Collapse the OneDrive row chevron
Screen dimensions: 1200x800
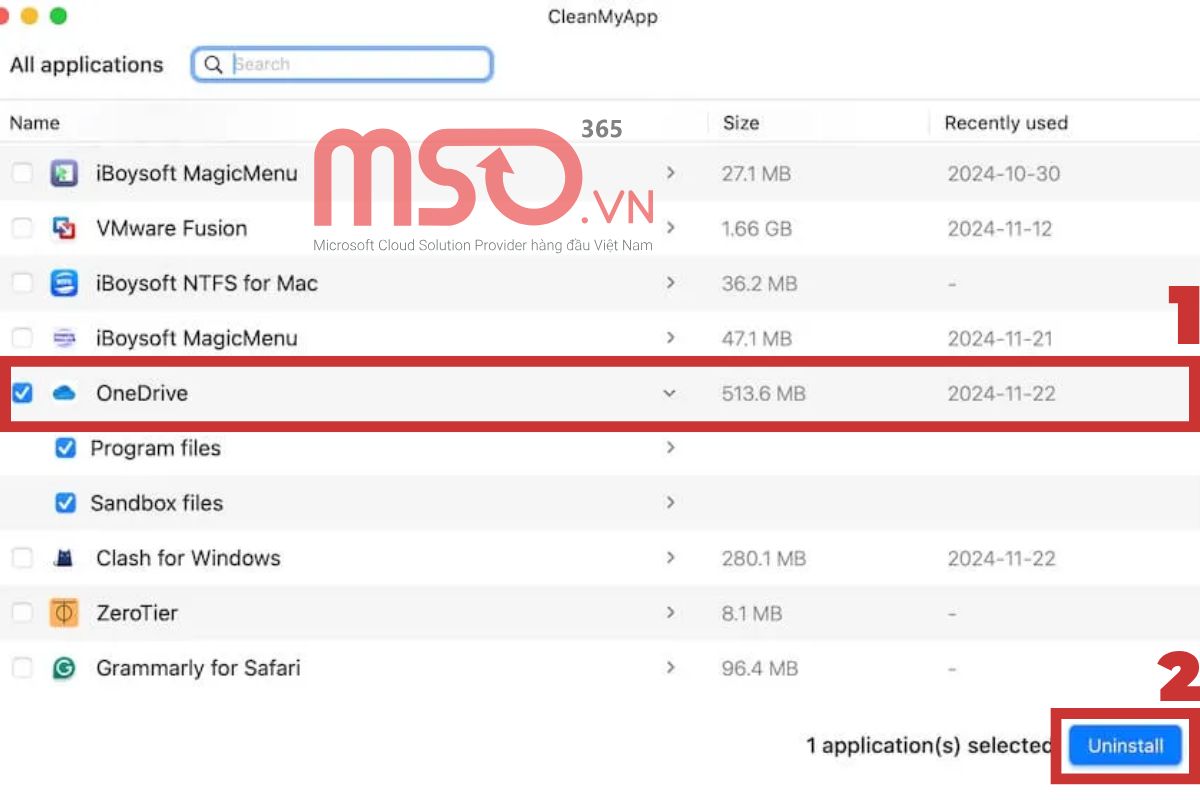coord(670,393)
